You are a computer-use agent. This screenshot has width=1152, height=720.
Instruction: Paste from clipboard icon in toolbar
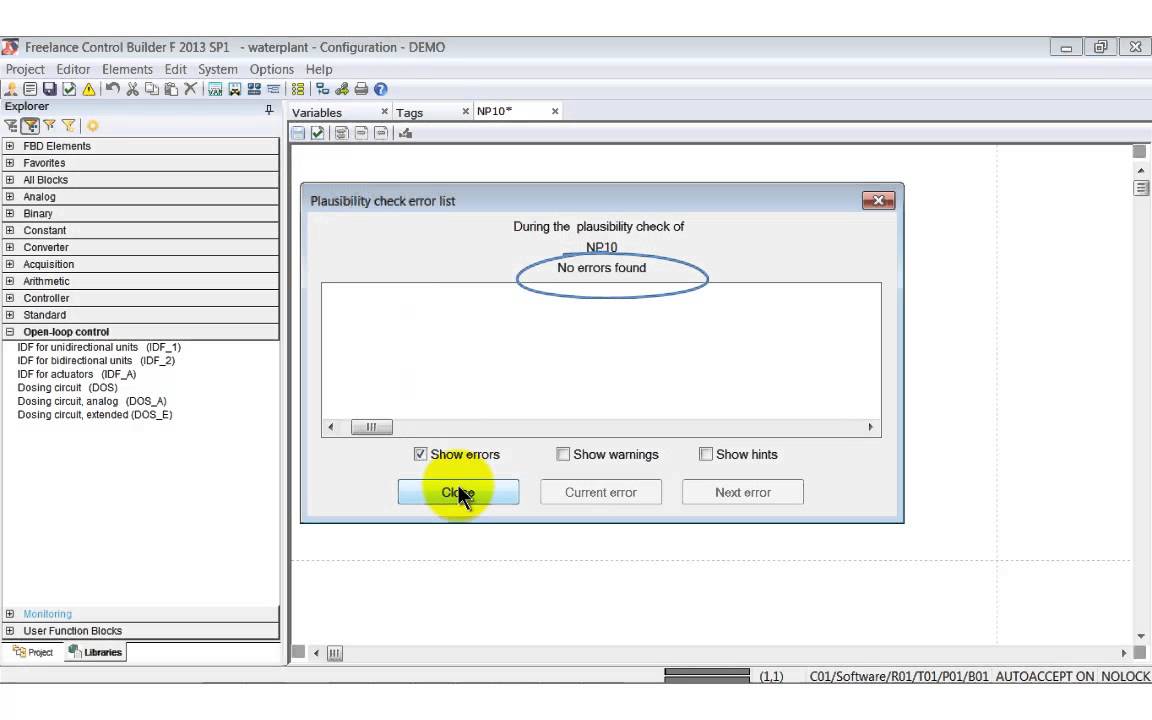(171, 89)
